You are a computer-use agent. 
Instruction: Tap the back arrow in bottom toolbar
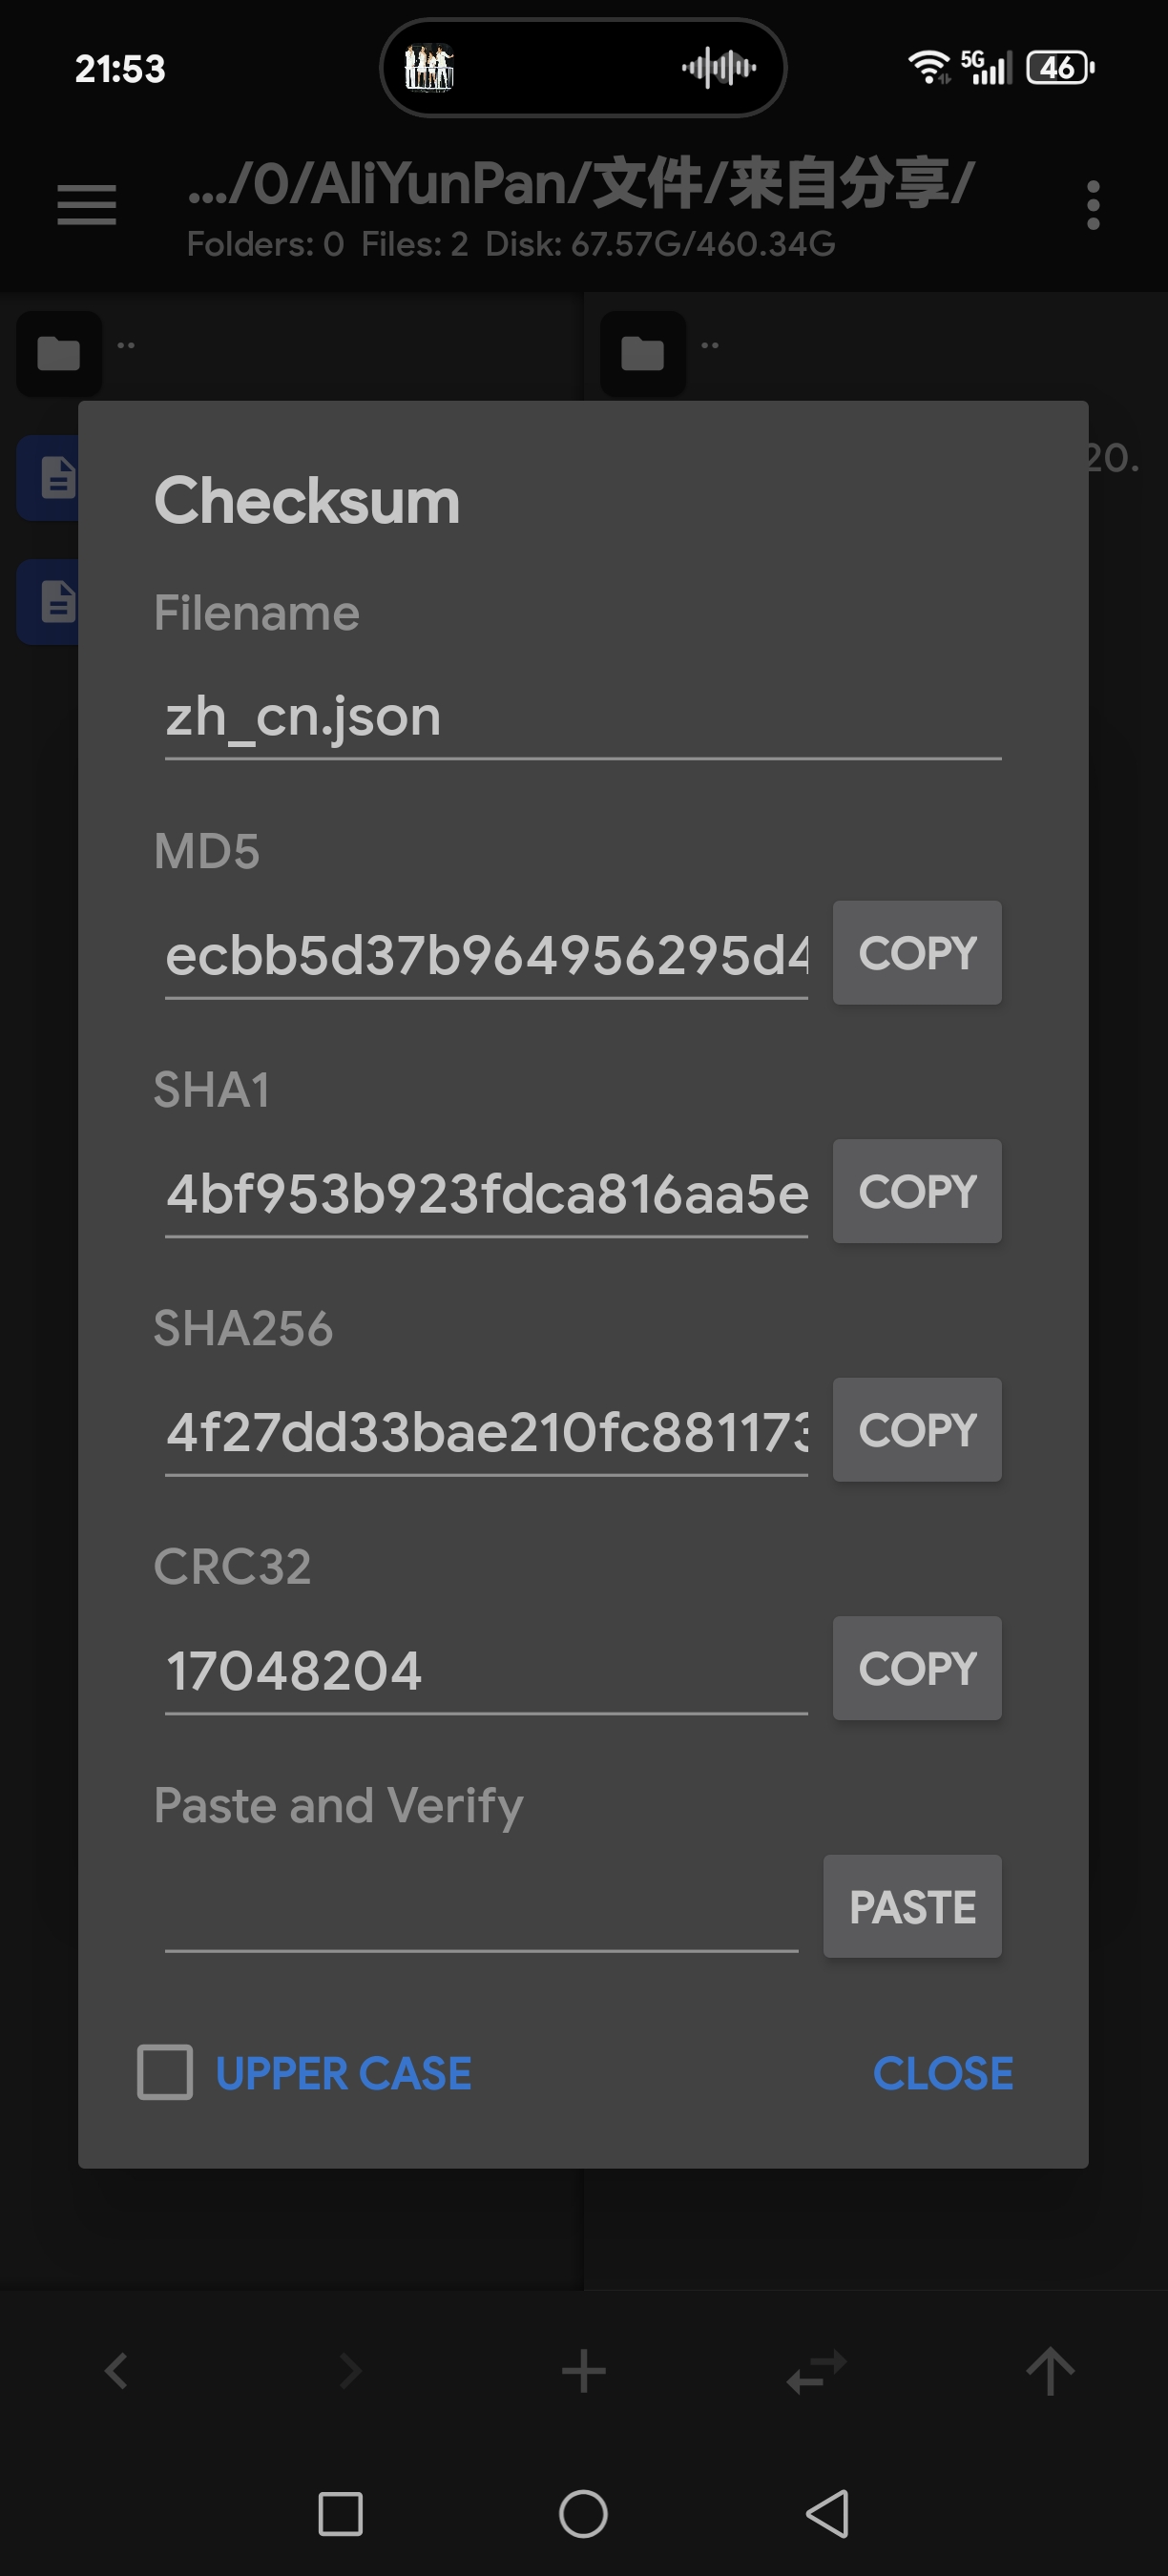tap(116, 2370)
